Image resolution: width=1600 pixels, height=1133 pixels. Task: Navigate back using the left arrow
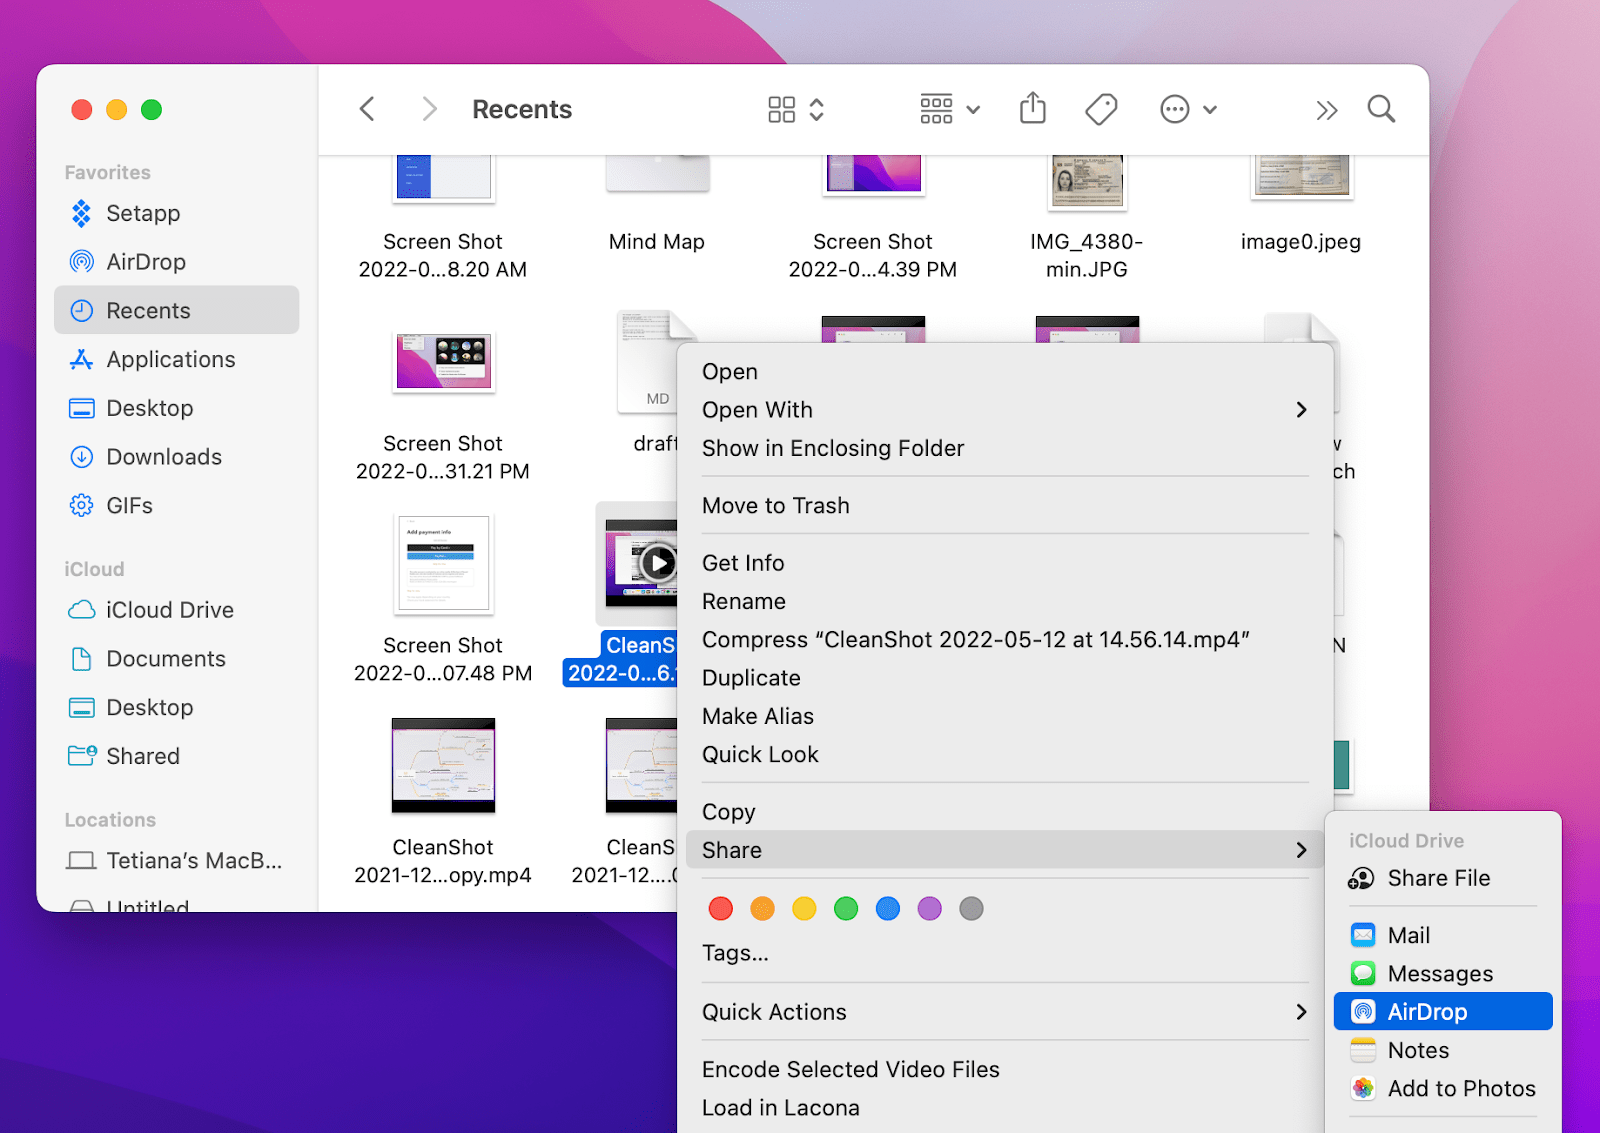coord(366,109)
